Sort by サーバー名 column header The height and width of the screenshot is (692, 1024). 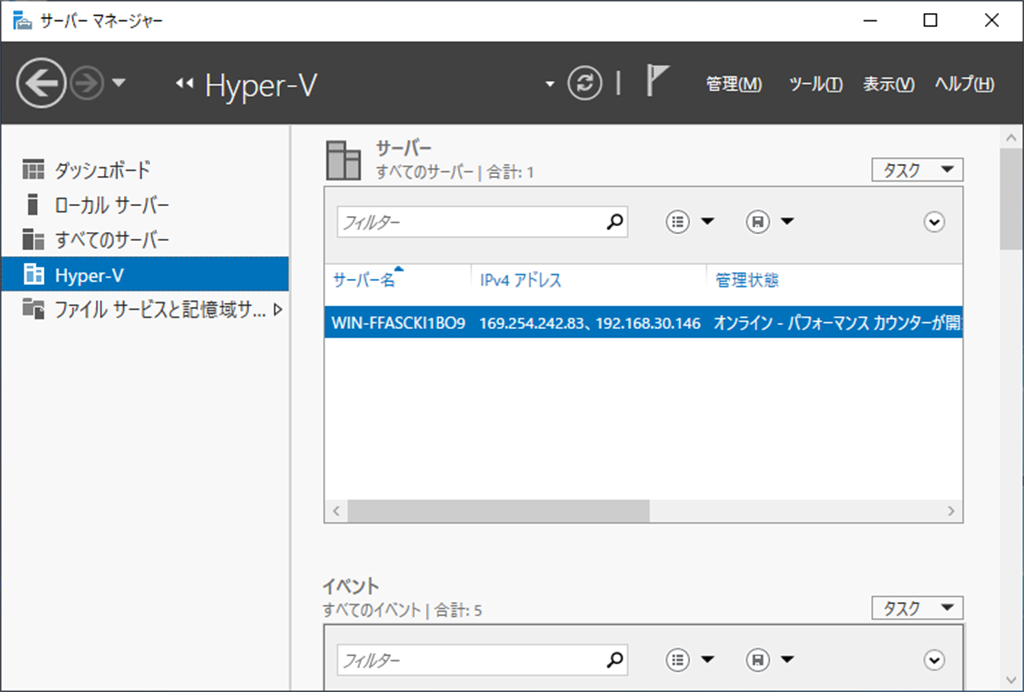click(364, 280)
